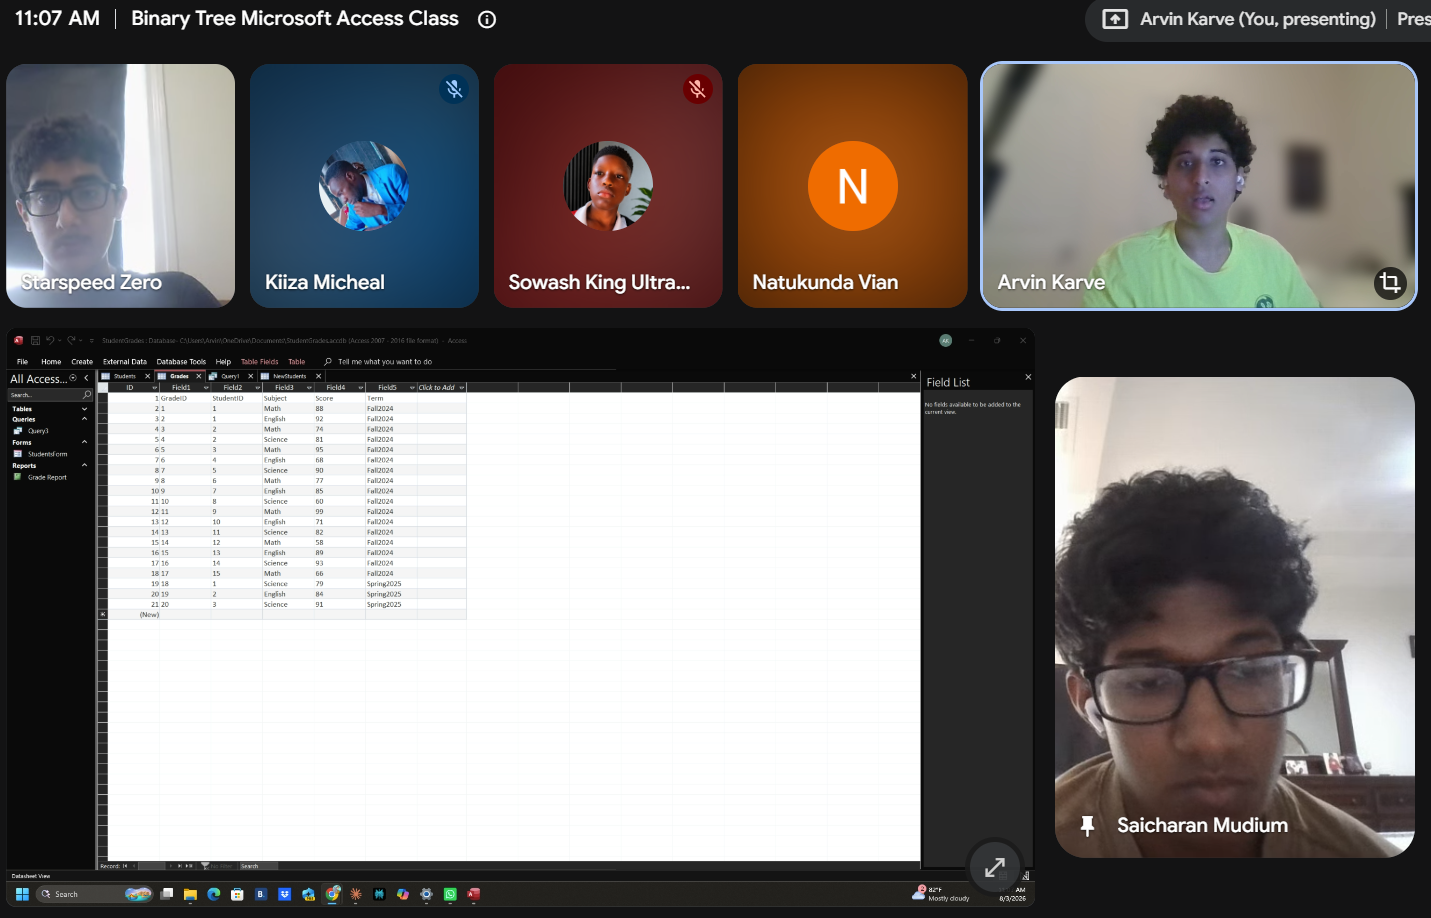Collapse the Queries group in navigation pane
The width and height of the screenshot is (1431, 918).
[x=84, y=419]
